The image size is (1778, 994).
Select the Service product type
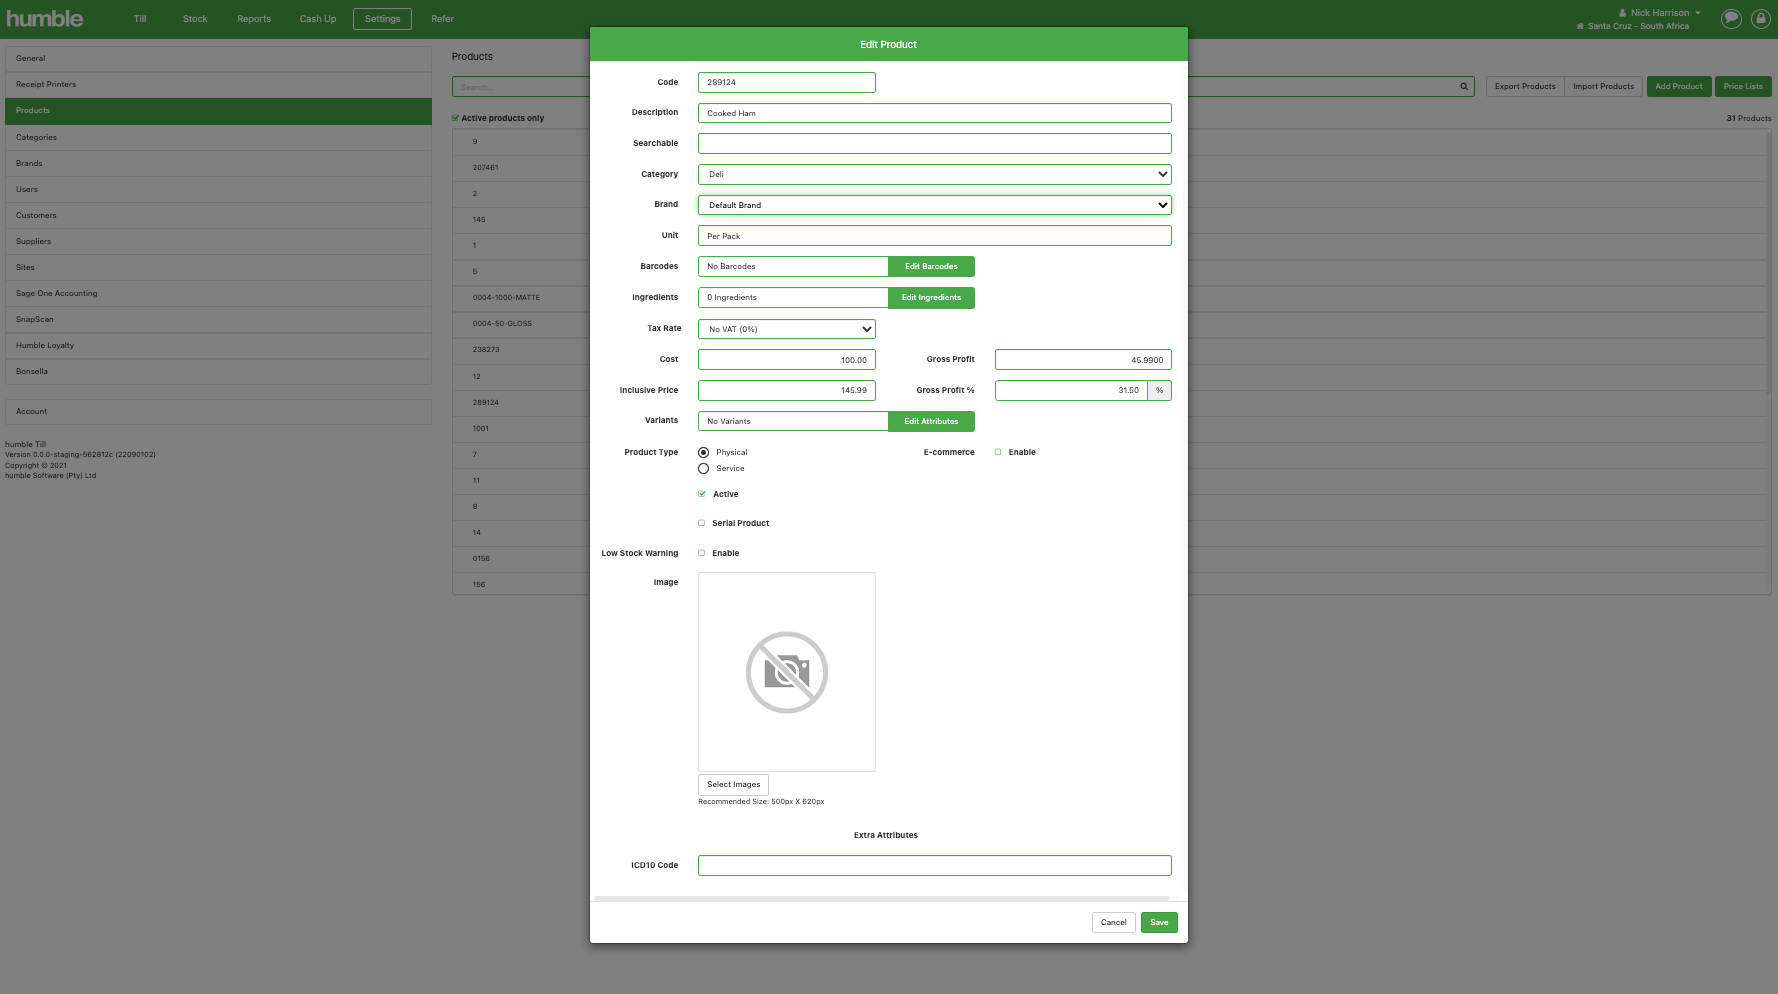tap(703, 469)
